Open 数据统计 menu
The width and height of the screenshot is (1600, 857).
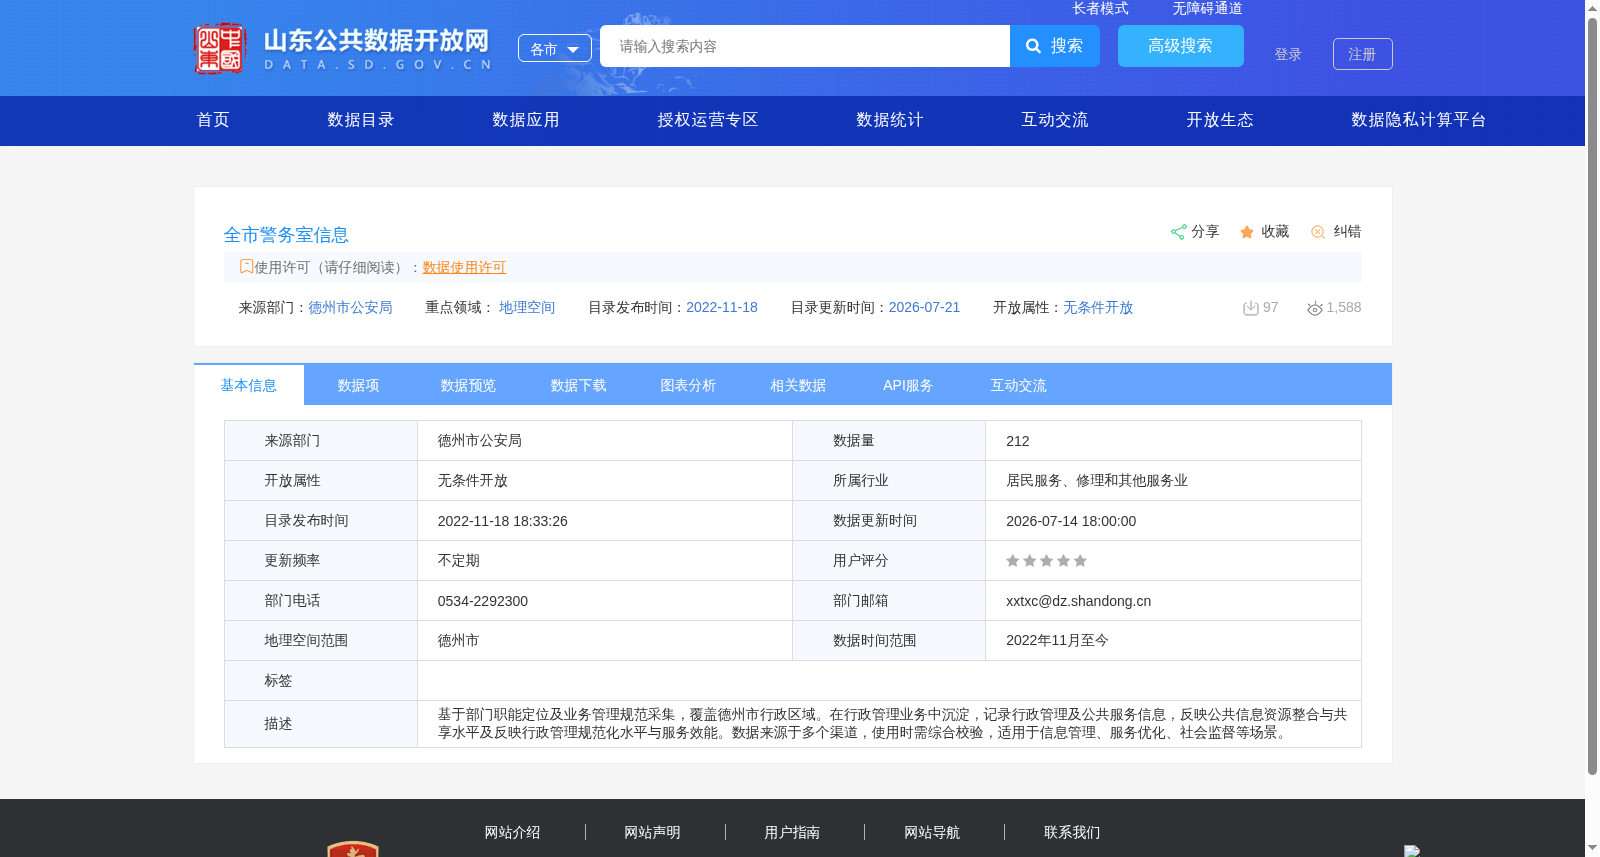(890, 120)
